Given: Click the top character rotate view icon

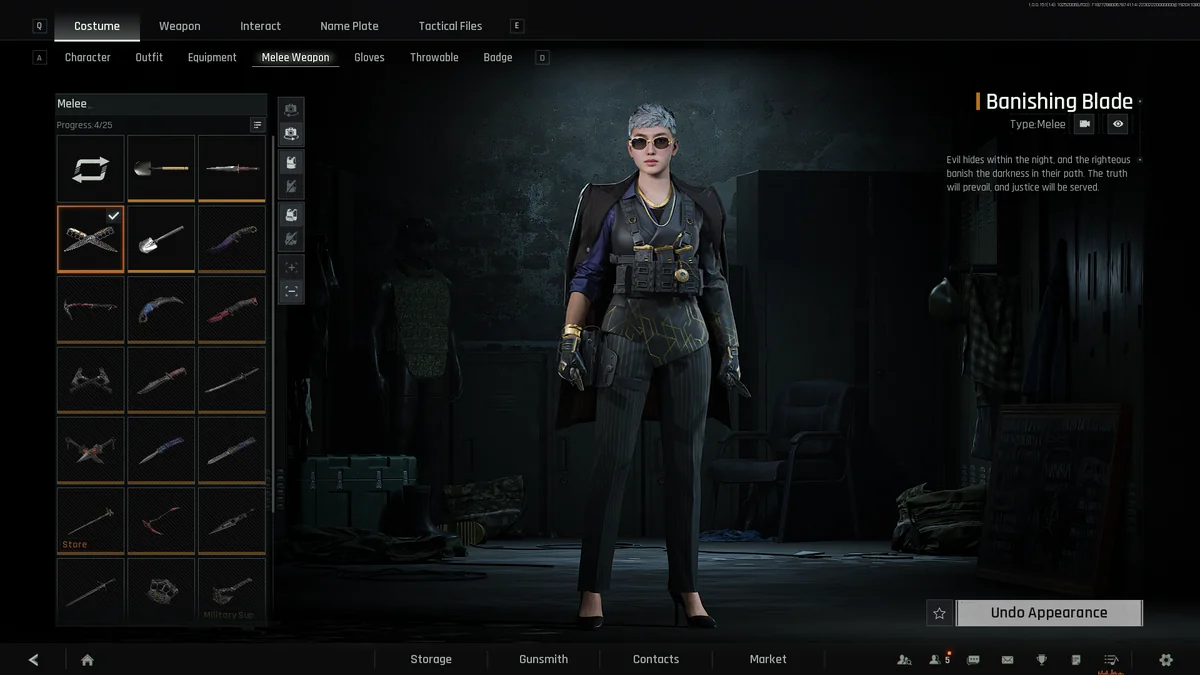Looking at the screenshot, I should [x=291, y=109].
